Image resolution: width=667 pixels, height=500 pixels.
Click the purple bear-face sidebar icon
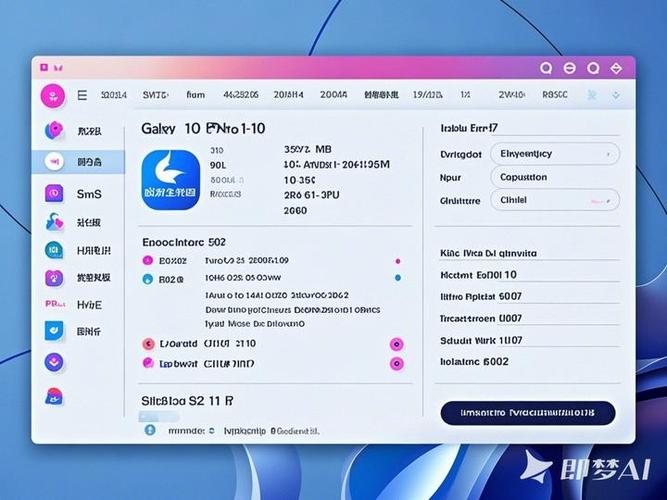54,278
